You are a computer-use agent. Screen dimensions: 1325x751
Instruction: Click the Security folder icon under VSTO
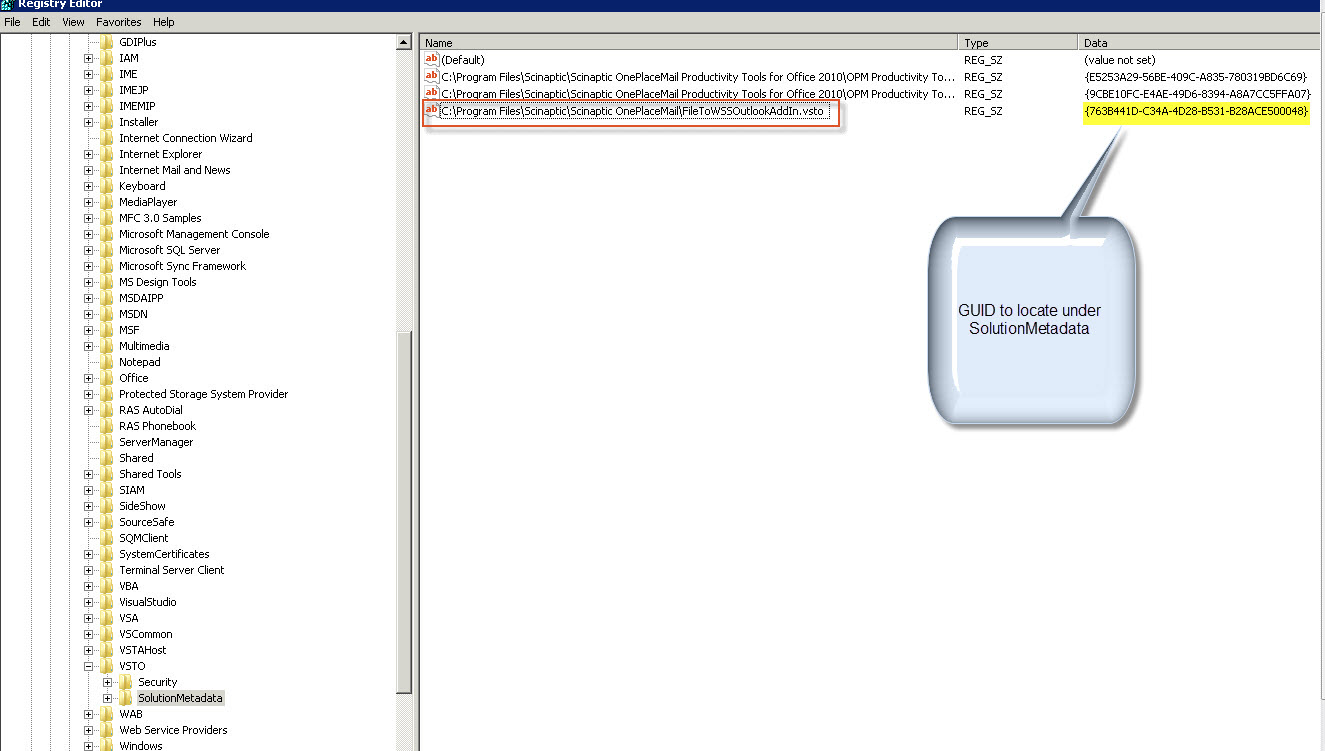126,682
